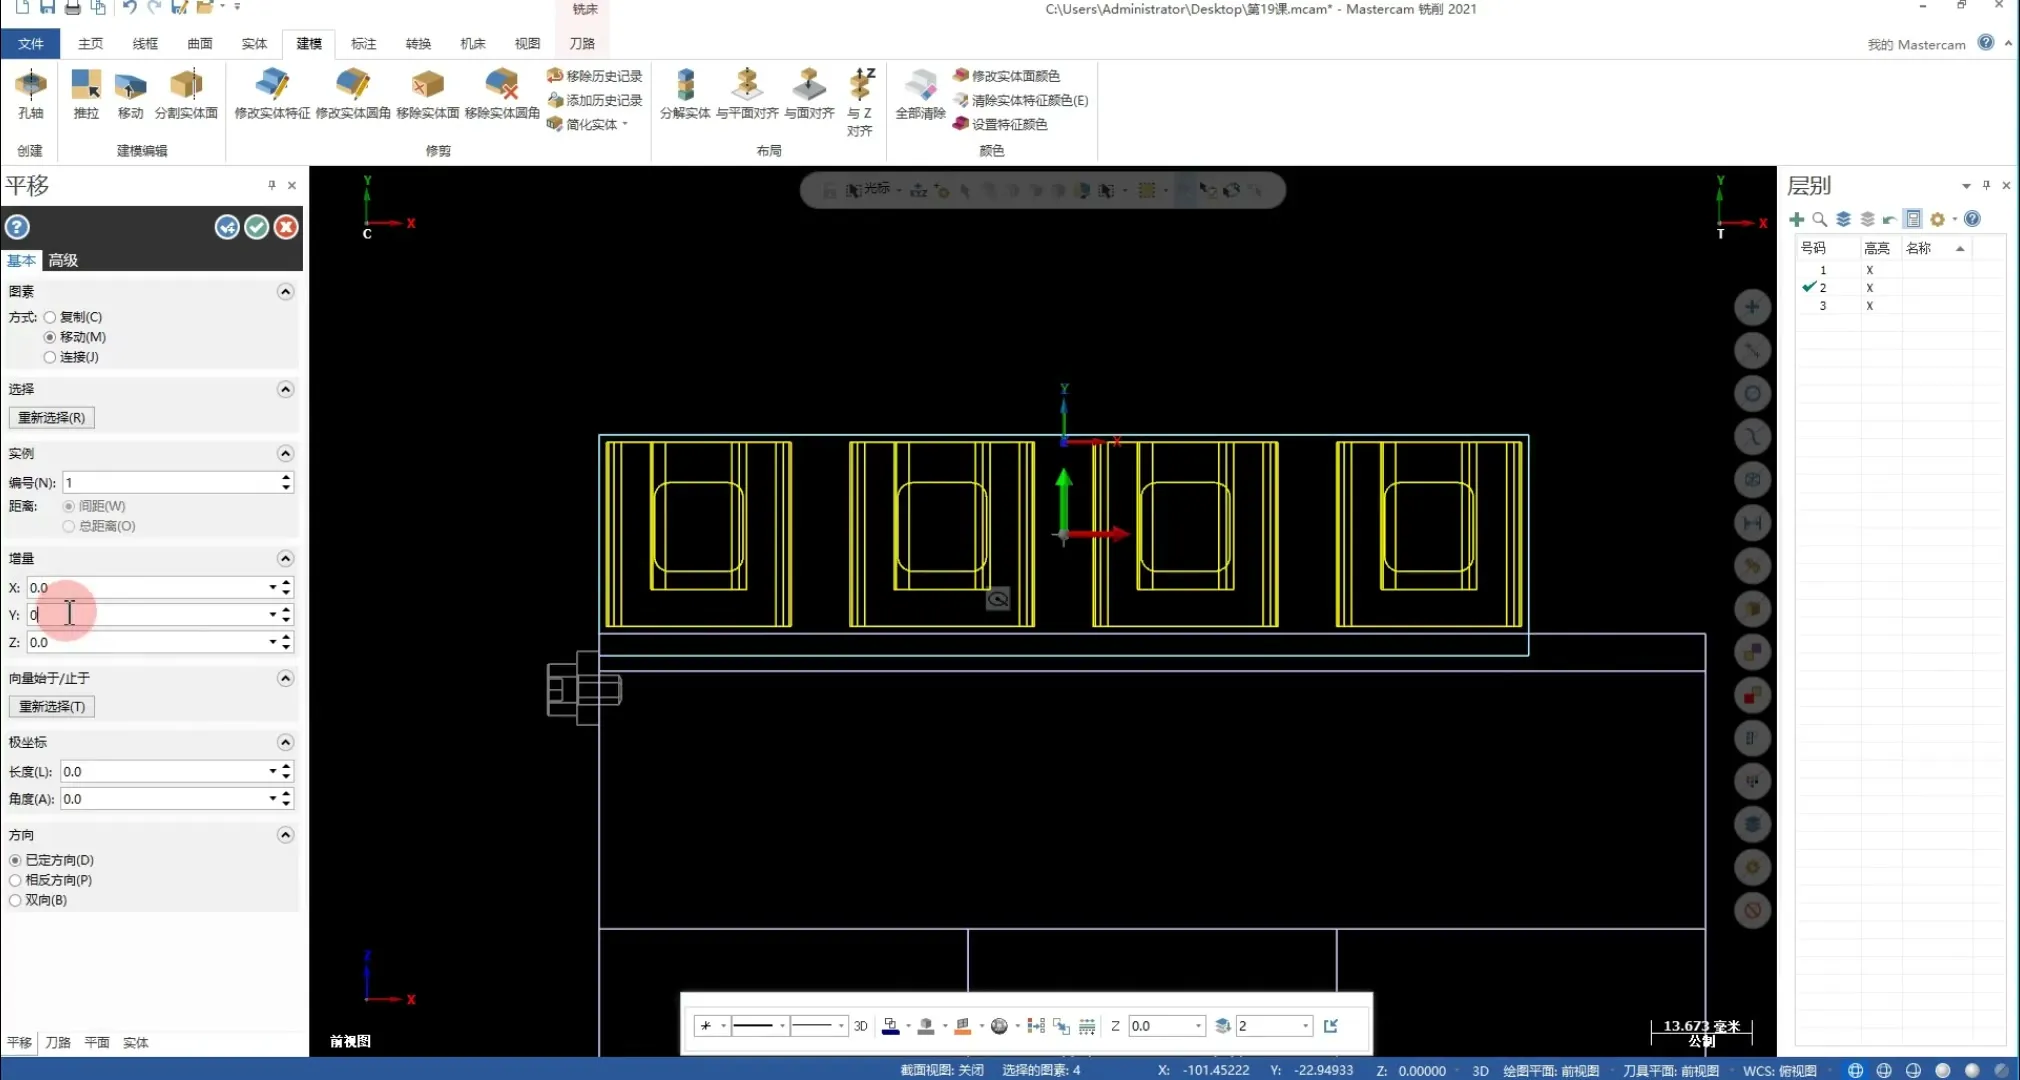The height and width of the screenshot is (1080, 2020).
Task: Add a new level with plus icon
Action: (x=1796, y=219)
